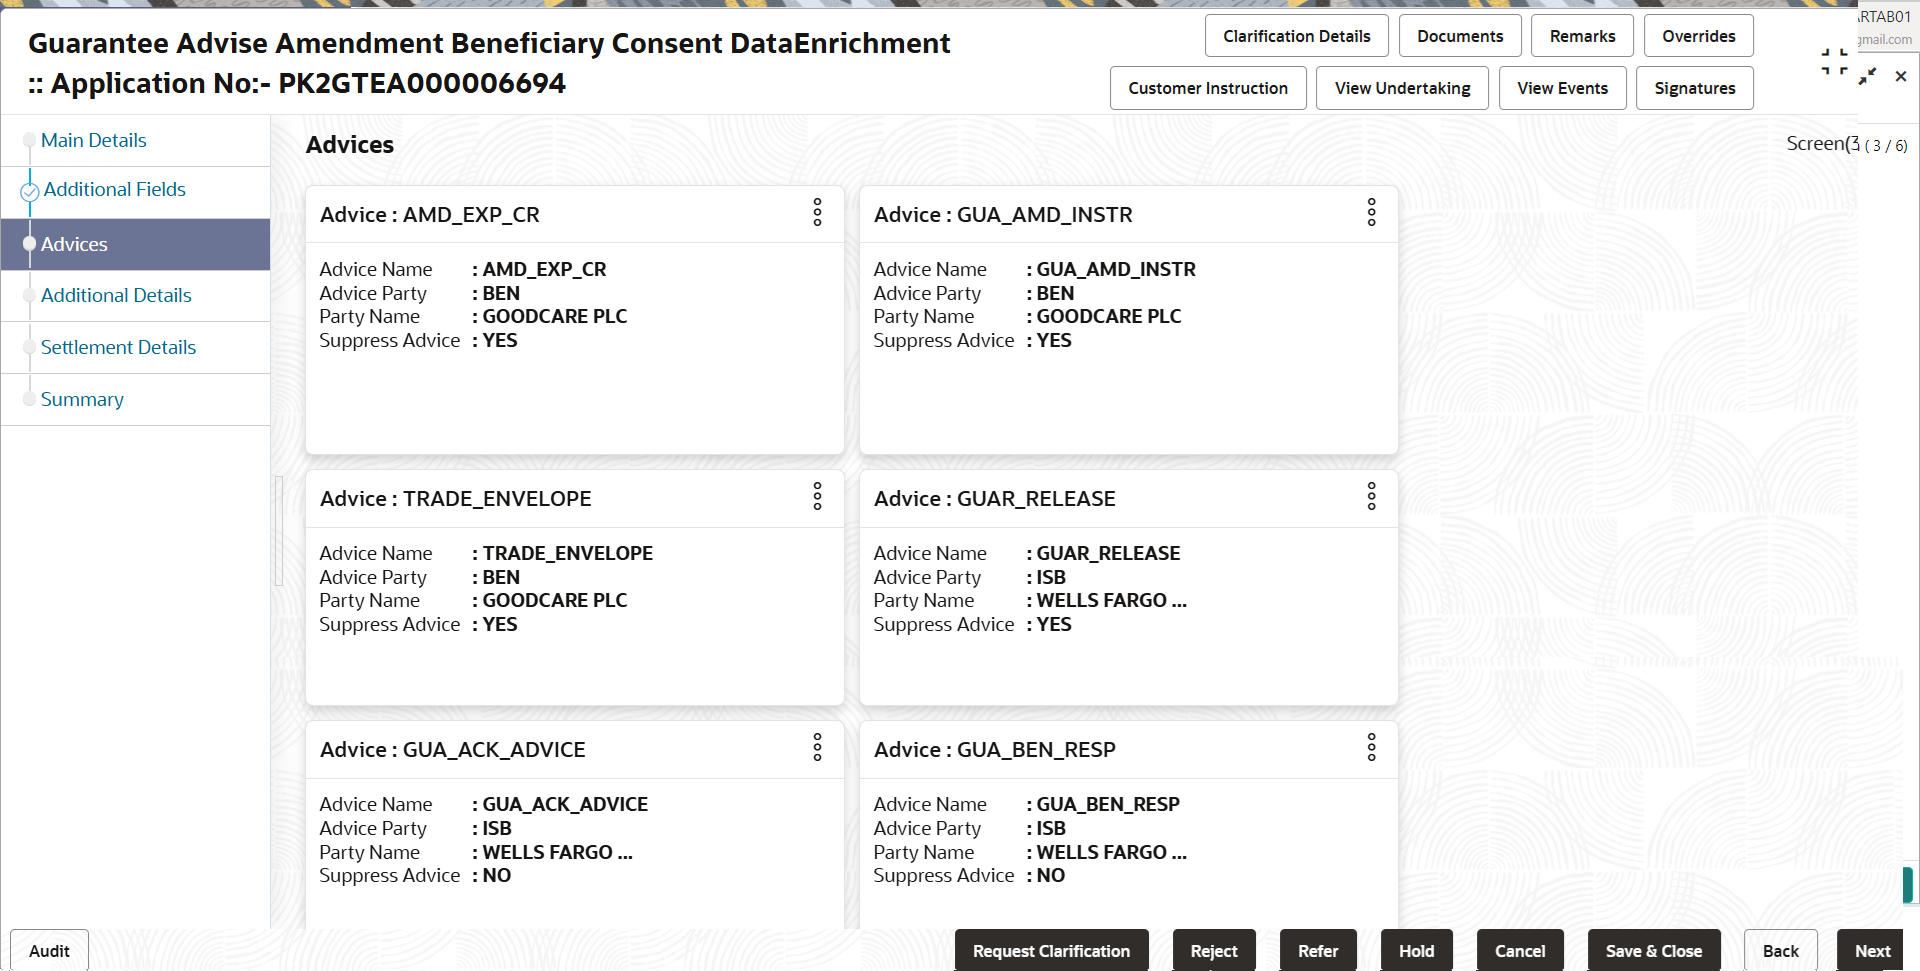The width and height of the screenshot is (1920, 971).
Task: Click Advice : GUA_BEN_RESP card title
Action: click(x=995, y=749)
